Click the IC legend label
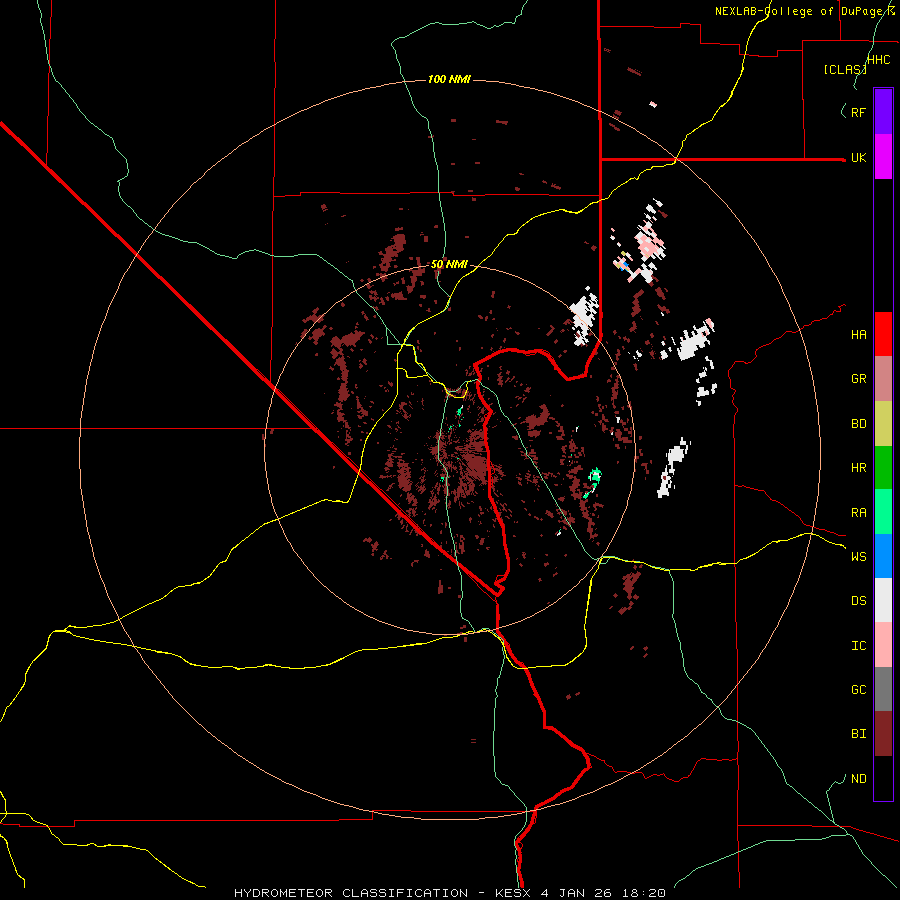The width and height of the screenshot is (900, 900). click(858, 646)
